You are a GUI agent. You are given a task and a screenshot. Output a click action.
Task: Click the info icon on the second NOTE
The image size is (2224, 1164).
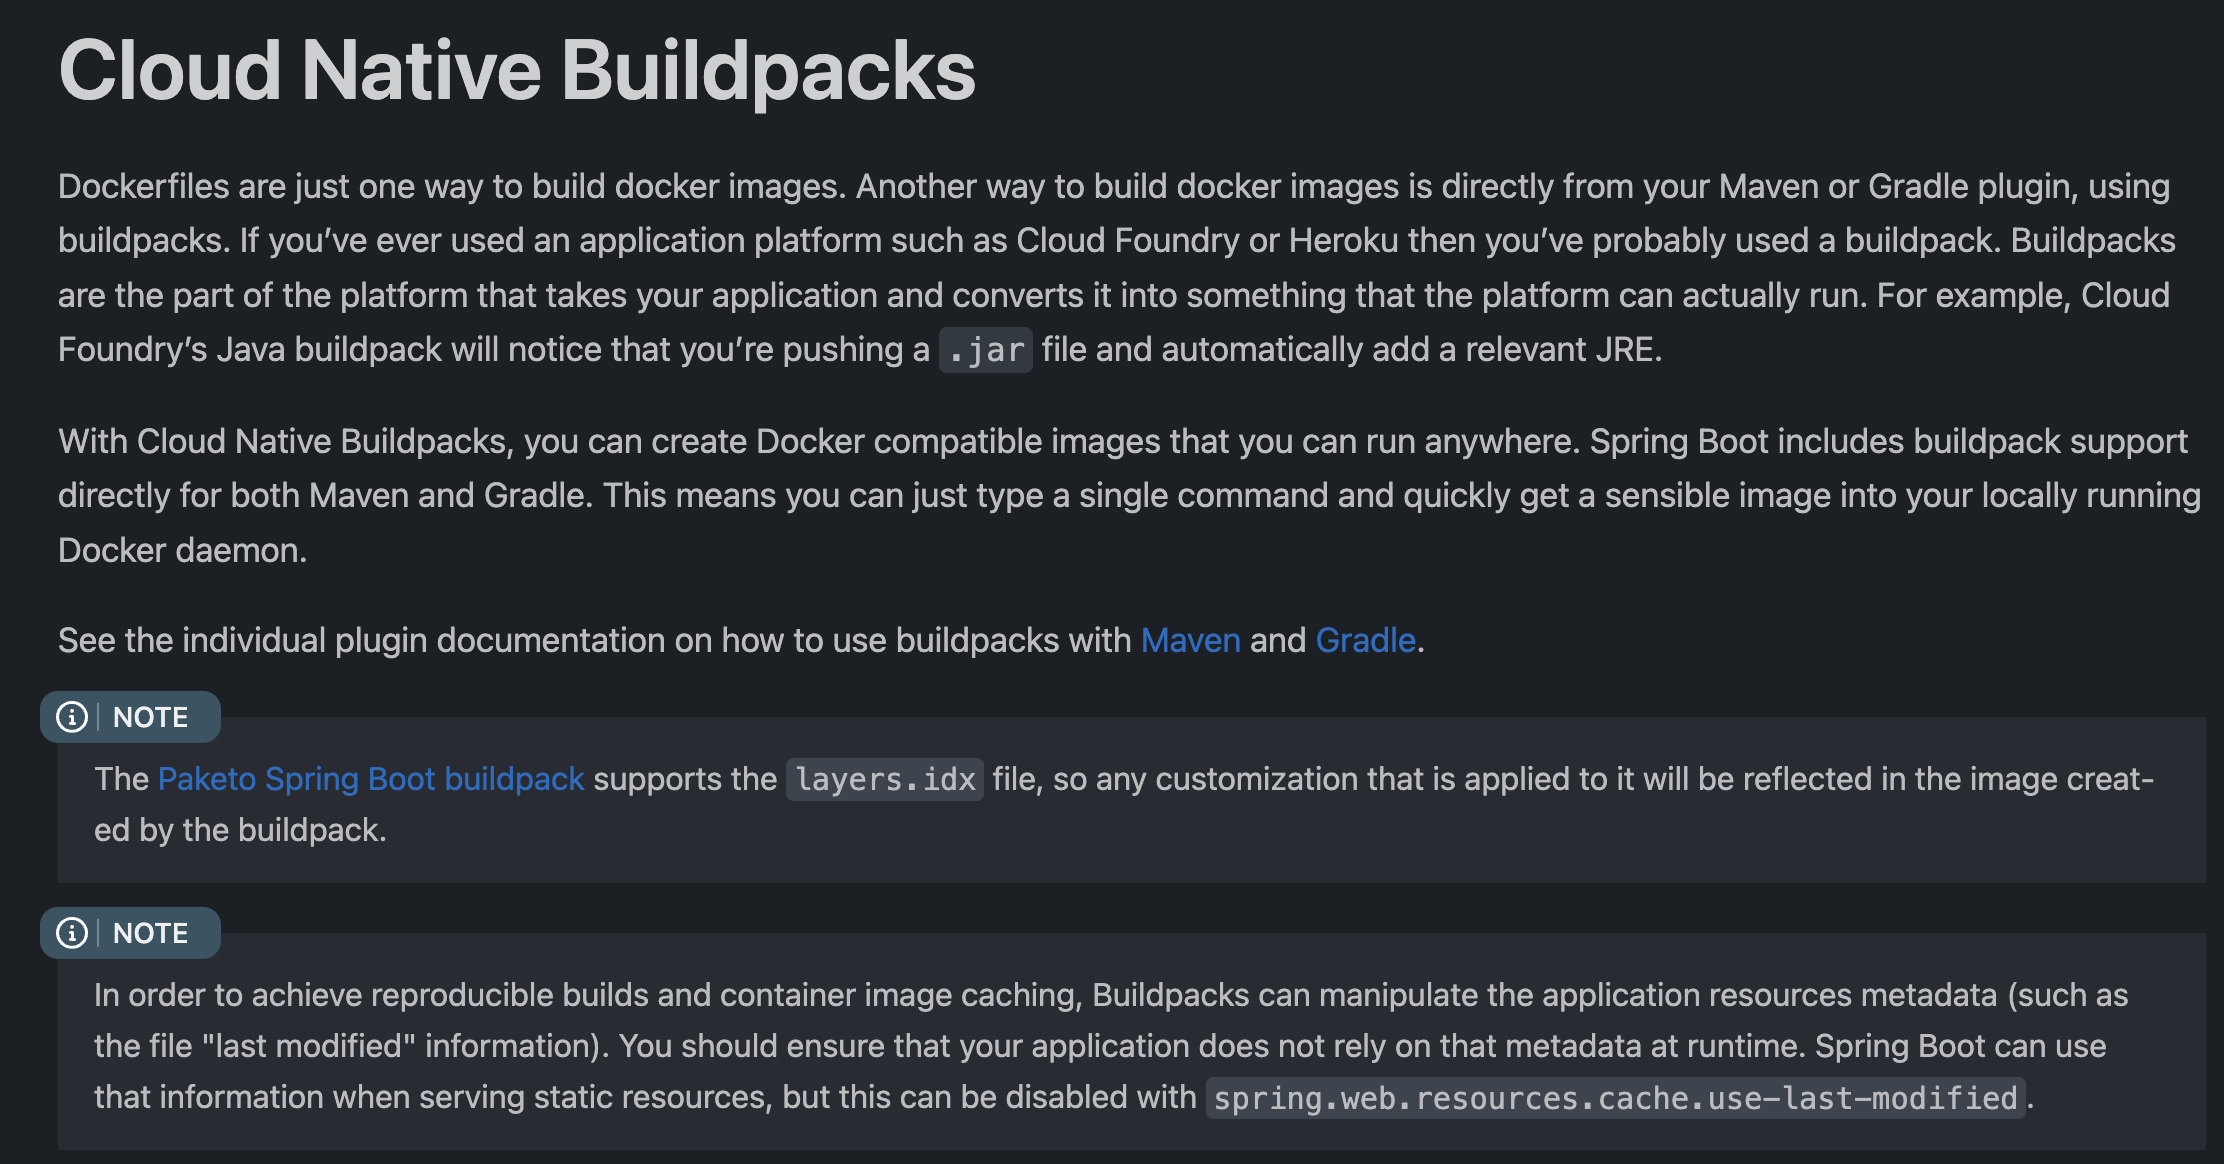pyautogui.click(x=72, y=933)
